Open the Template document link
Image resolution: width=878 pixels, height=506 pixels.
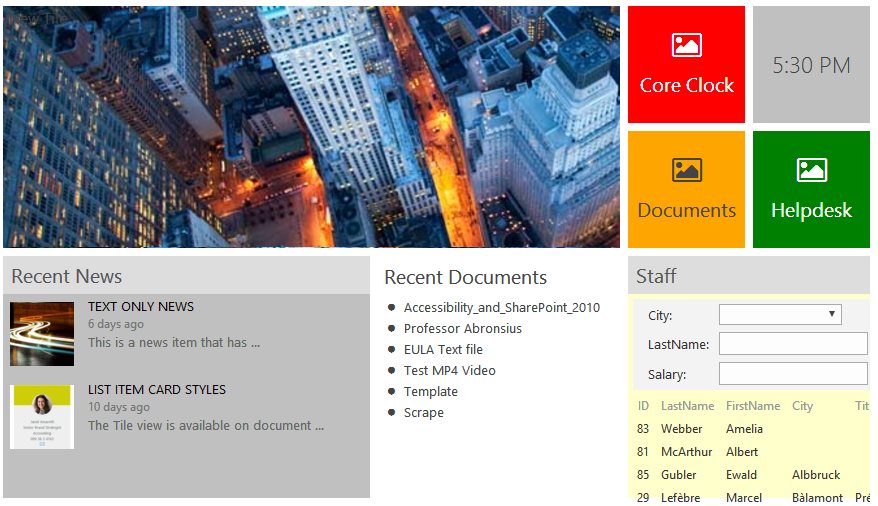tap(431, 392)
